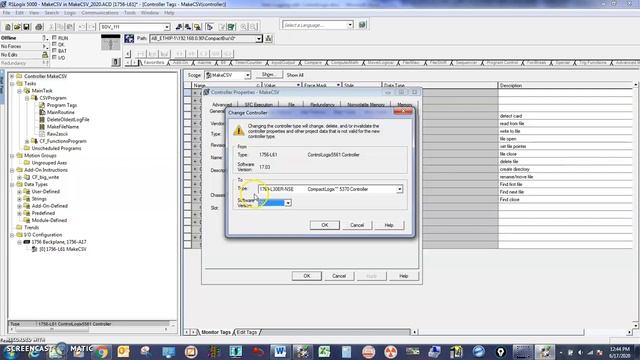Click the Paste toolbar icon
Viewport: 640px width, 360px height.
click(70, 27)
